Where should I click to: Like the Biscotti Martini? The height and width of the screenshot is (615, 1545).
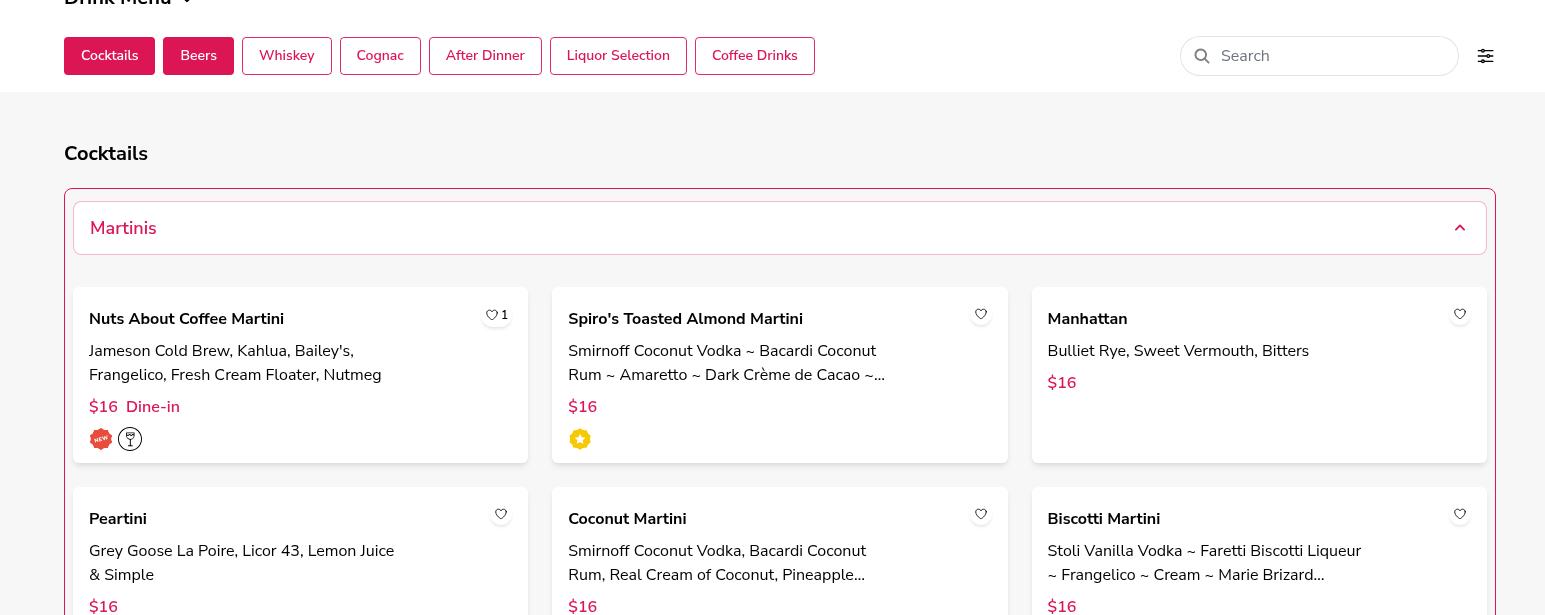(x=1459, y=515)
